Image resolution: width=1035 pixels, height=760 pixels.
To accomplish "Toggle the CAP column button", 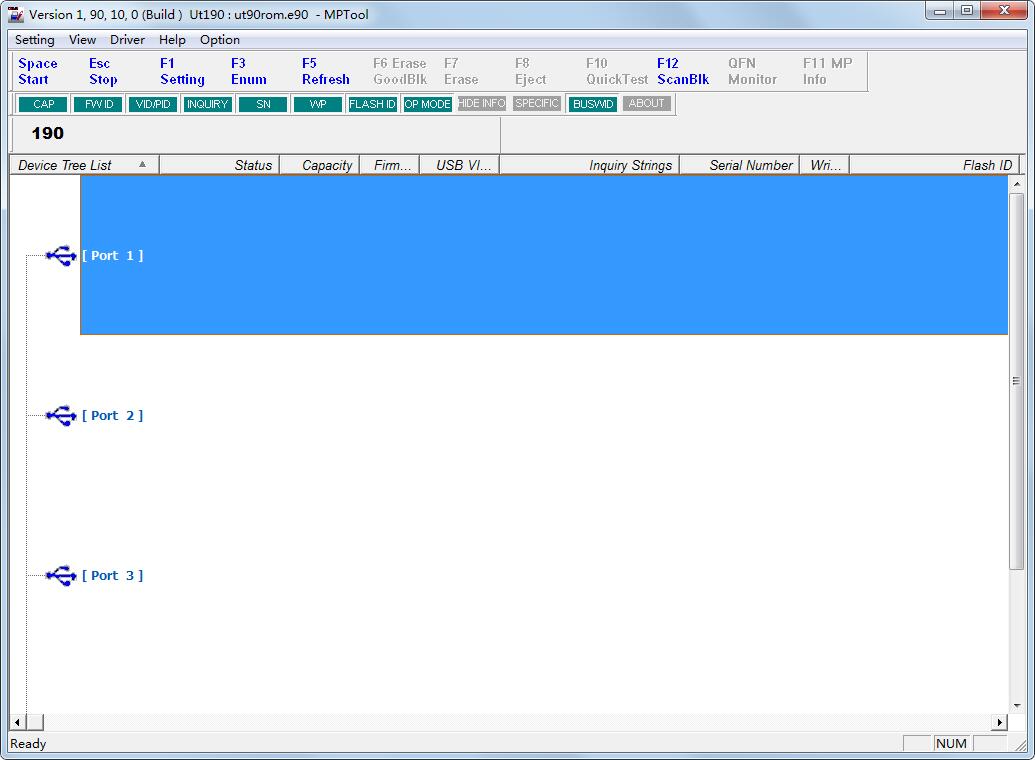I will click(43, 104).
